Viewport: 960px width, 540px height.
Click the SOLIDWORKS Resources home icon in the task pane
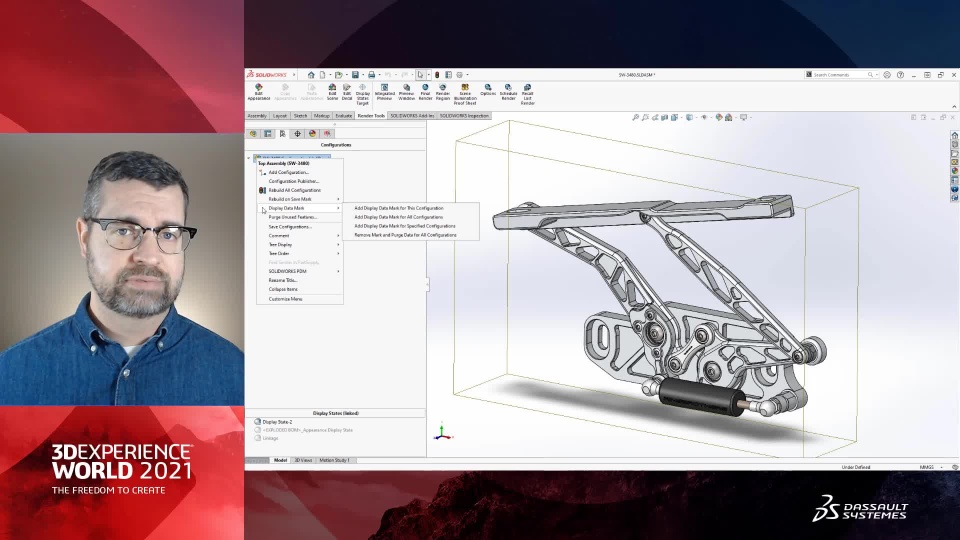click(954, 135)
